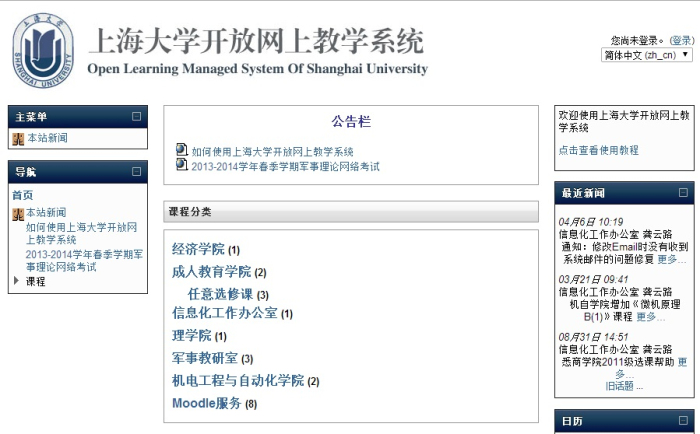The width and height of the screenshot is (700, 434).
Task: Click 更多 for 微机原理 news item
Action: click(650, 317)
